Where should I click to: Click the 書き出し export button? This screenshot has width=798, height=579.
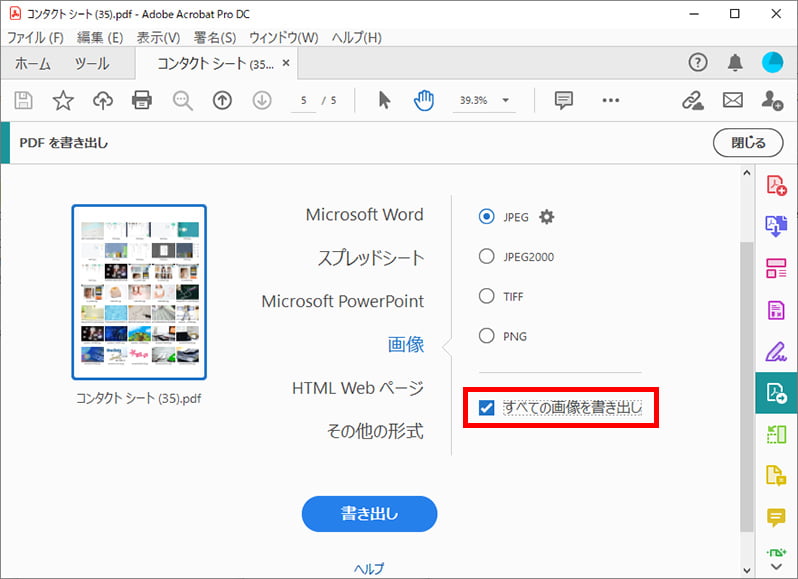[x=369, y=514]
